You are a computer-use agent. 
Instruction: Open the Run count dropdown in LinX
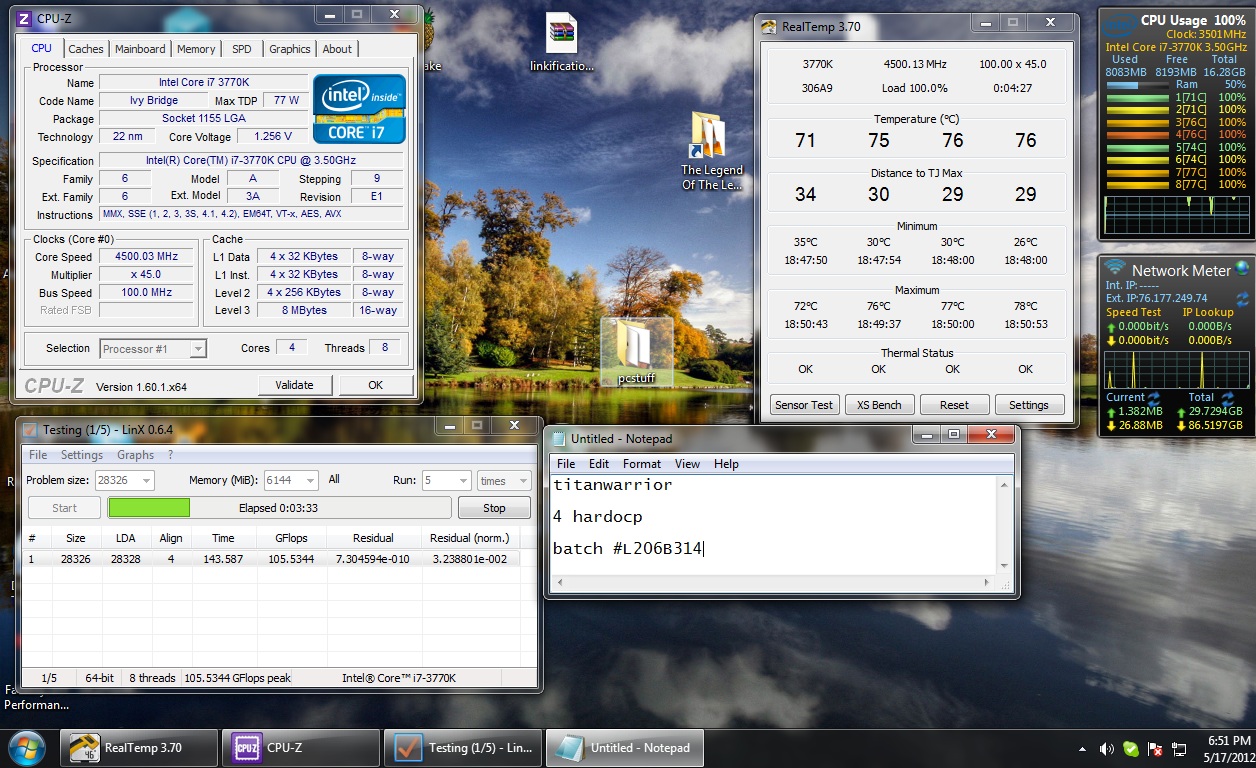pos(462,481)
